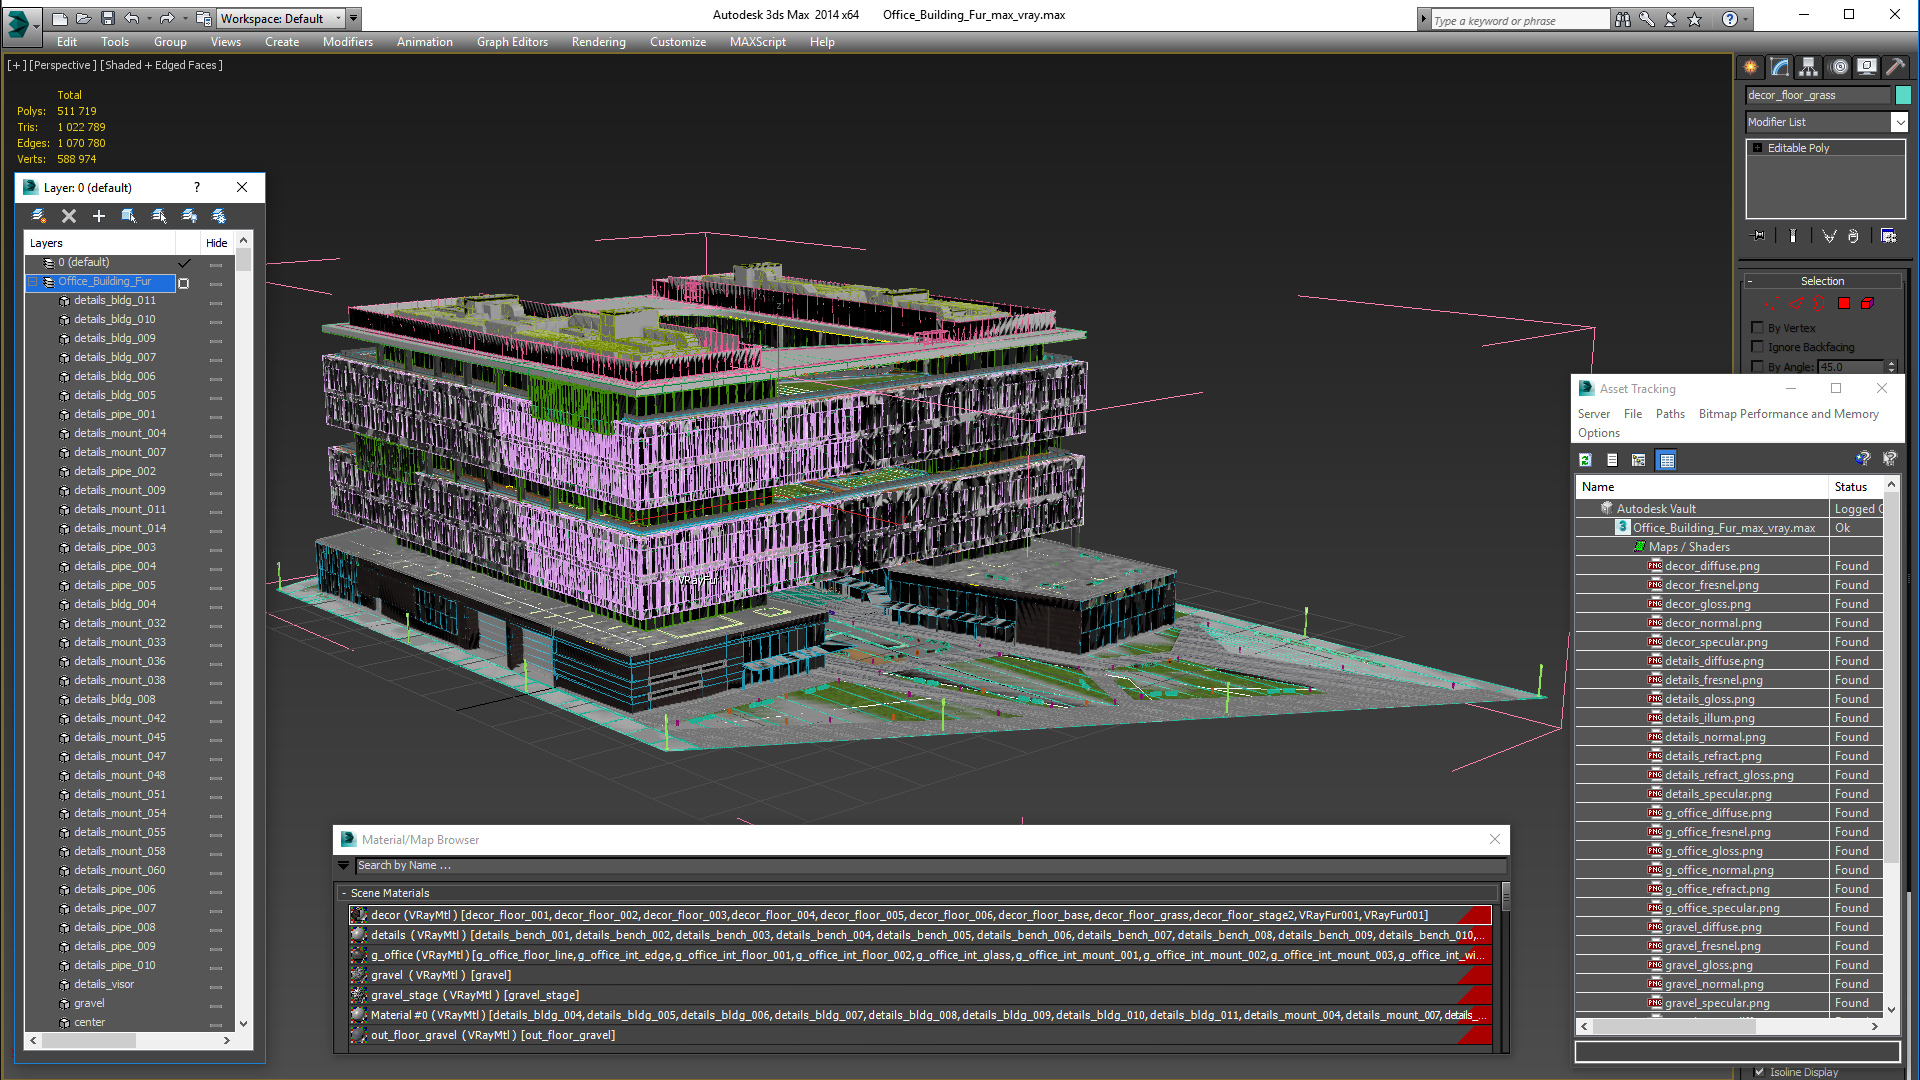Click the Hide column header in Layer dialog
This screenshot has height=1080, width=1920.
[x=216, y=243]
